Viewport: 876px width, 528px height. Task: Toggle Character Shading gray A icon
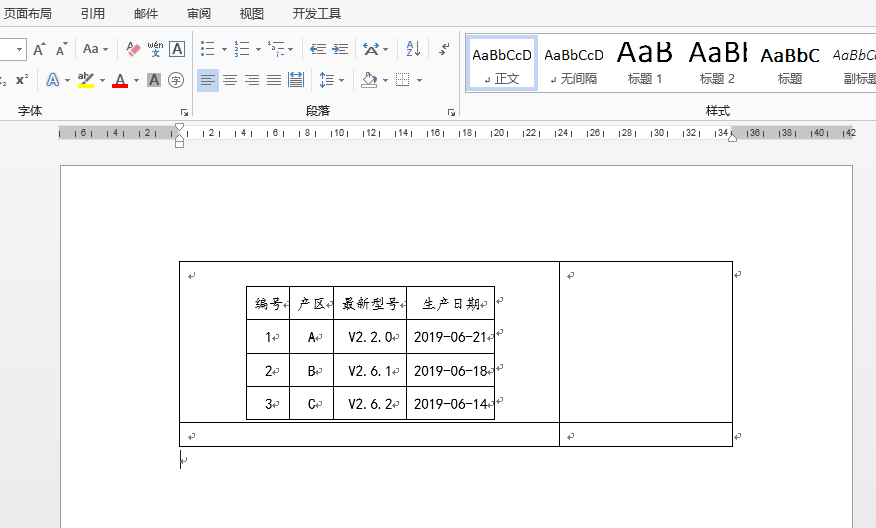pos(154,80)
